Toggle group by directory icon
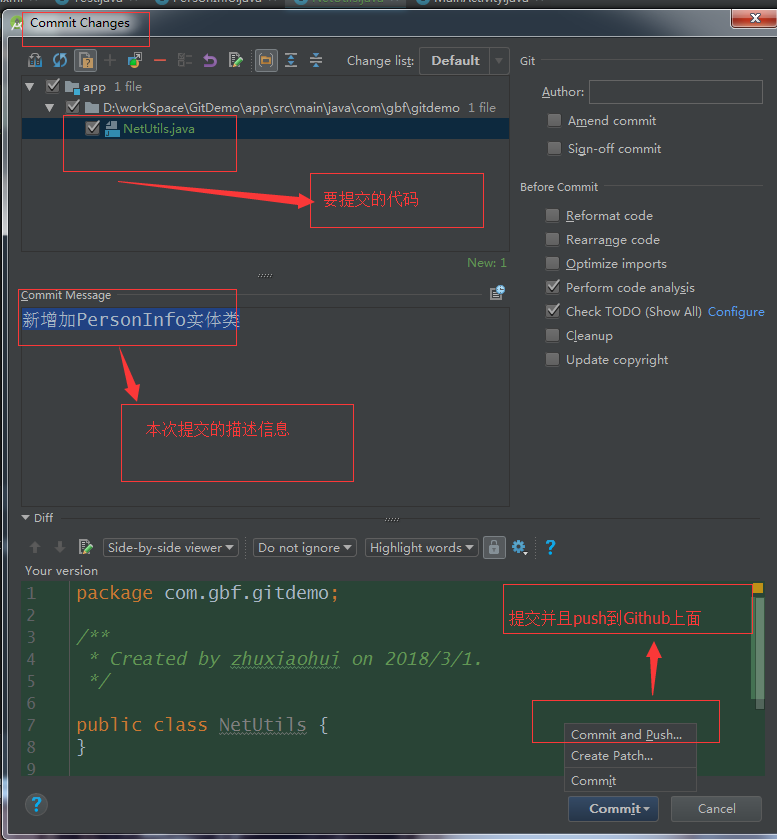 pos(266,61)
